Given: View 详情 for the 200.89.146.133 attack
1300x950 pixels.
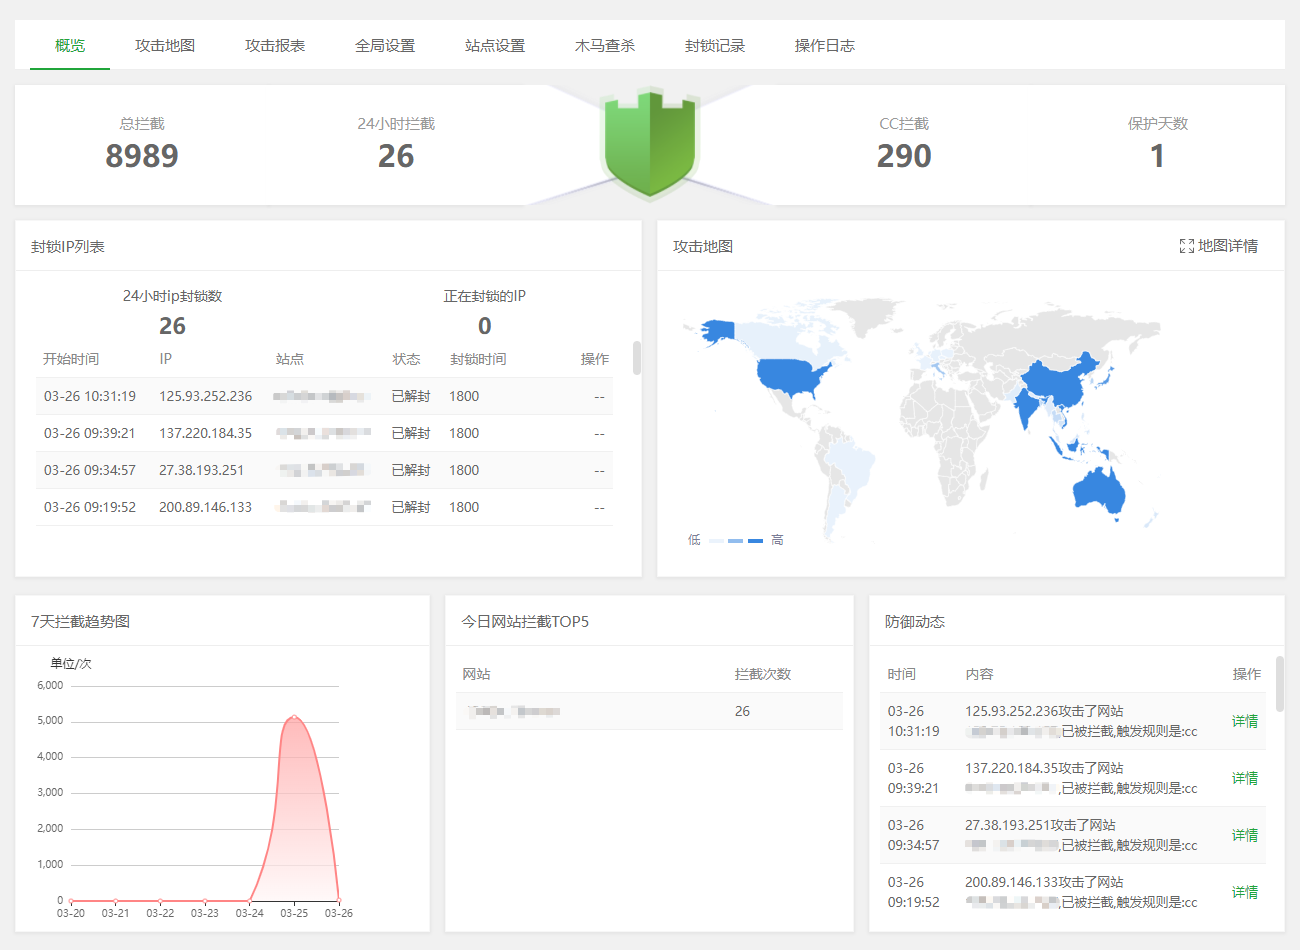Looking at the screenshot, I should pos(1245,892).
